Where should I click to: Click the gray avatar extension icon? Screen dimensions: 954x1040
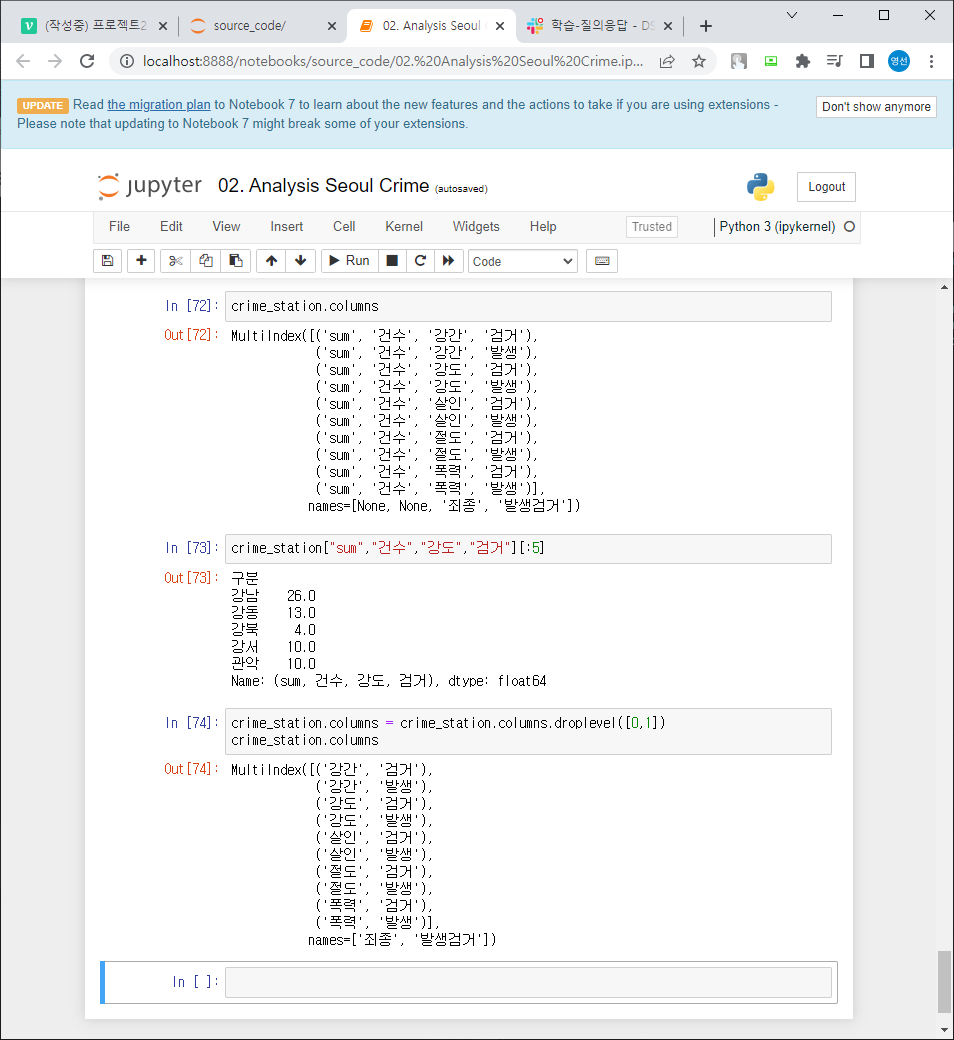pos(738,62)
